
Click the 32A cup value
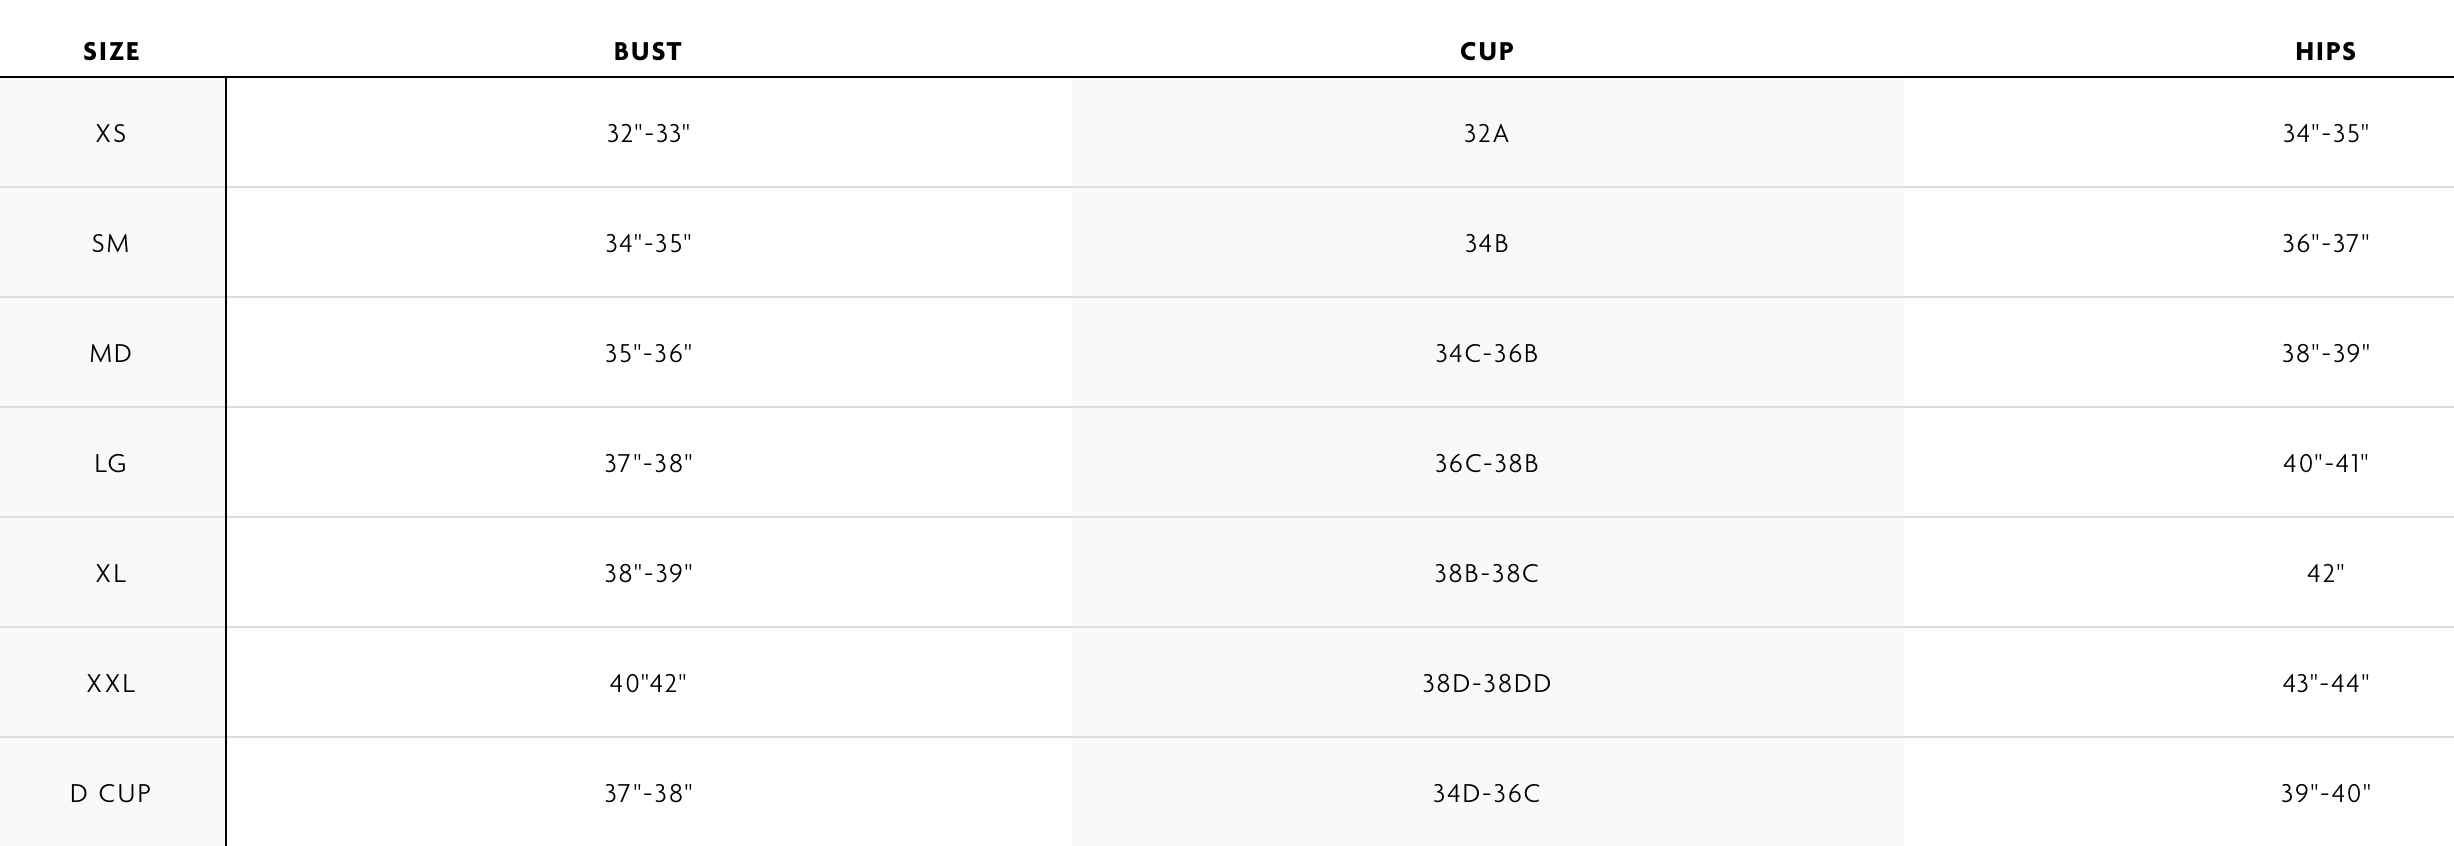[x=1487, y=134]
